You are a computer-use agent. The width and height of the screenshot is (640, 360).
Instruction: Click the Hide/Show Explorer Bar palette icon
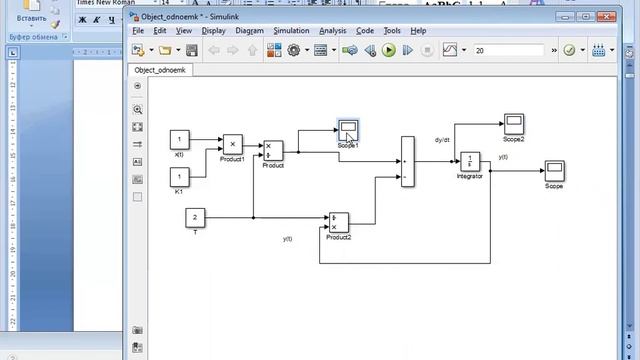coord(138,86)
